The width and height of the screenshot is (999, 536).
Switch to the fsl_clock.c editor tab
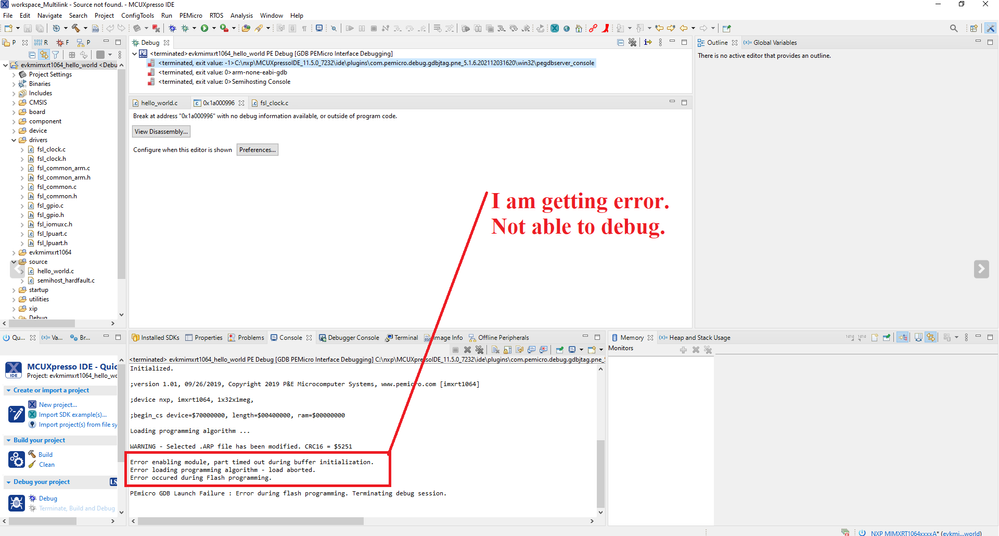tap(270, 103)
